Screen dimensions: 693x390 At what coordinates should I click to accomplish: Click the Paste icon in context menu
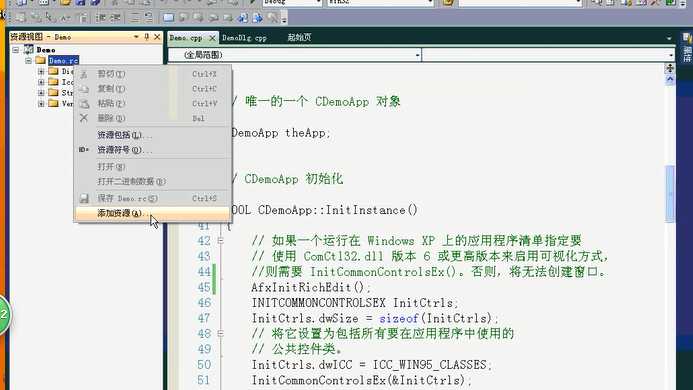[x=84, y=104]
